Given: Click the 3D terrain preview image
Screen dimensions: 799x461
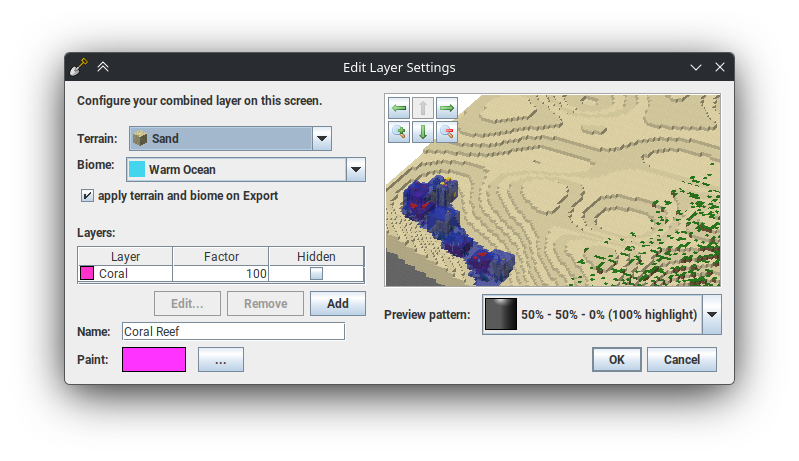Looking at the screenshot, I should [x=553, y=190].
